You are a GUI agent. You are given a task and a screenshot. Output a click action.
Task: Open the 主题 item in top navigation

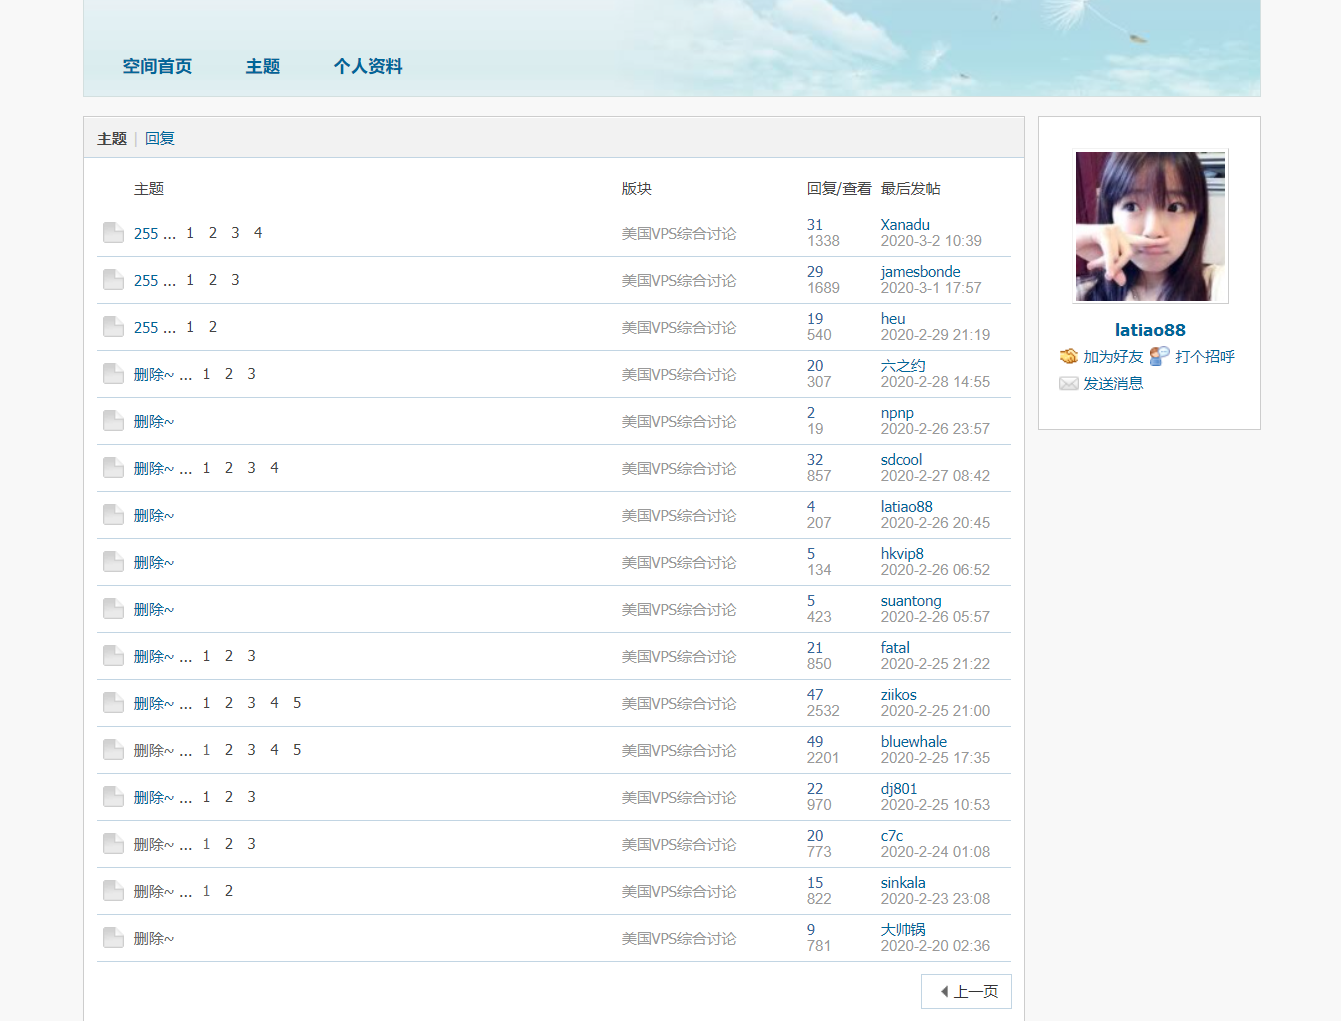263,66
